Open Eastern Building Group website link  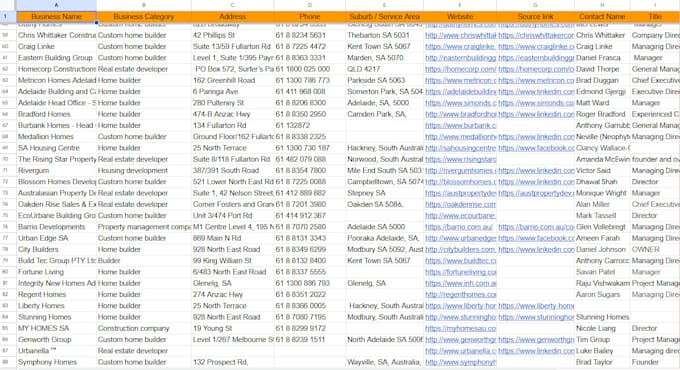pyautogui.click(x=461, y=58)
